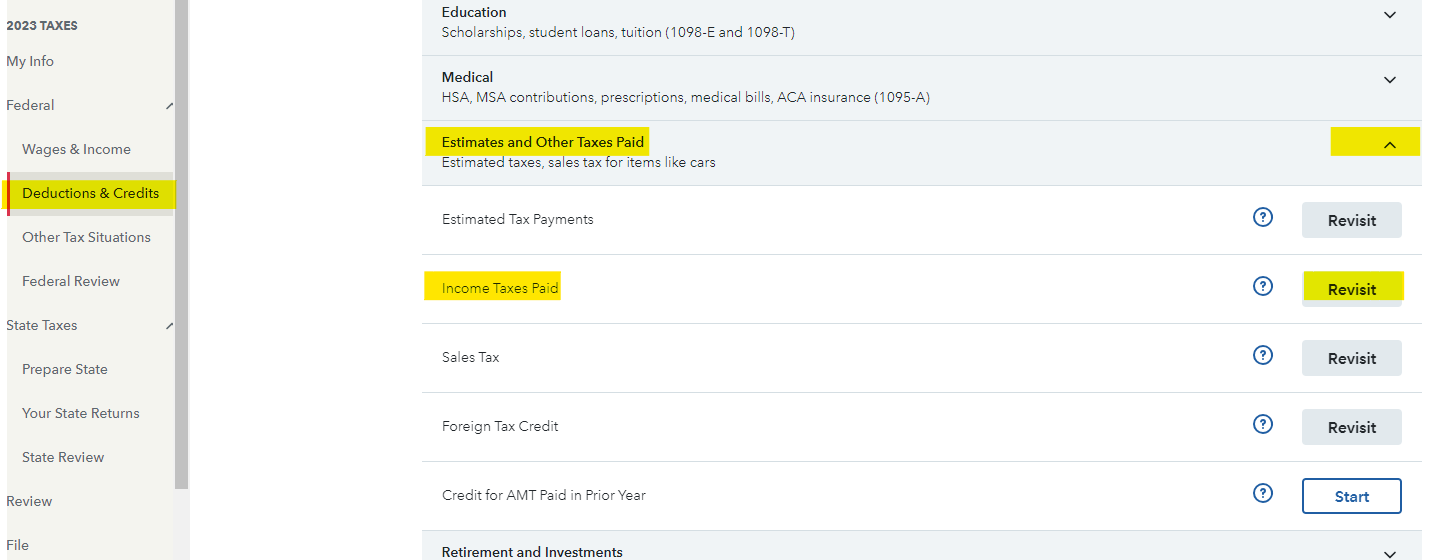The height and width of the screenshot is (560, 1445).
Task: Click the sidebar vertical scrollbar
Action: (181, 244)
